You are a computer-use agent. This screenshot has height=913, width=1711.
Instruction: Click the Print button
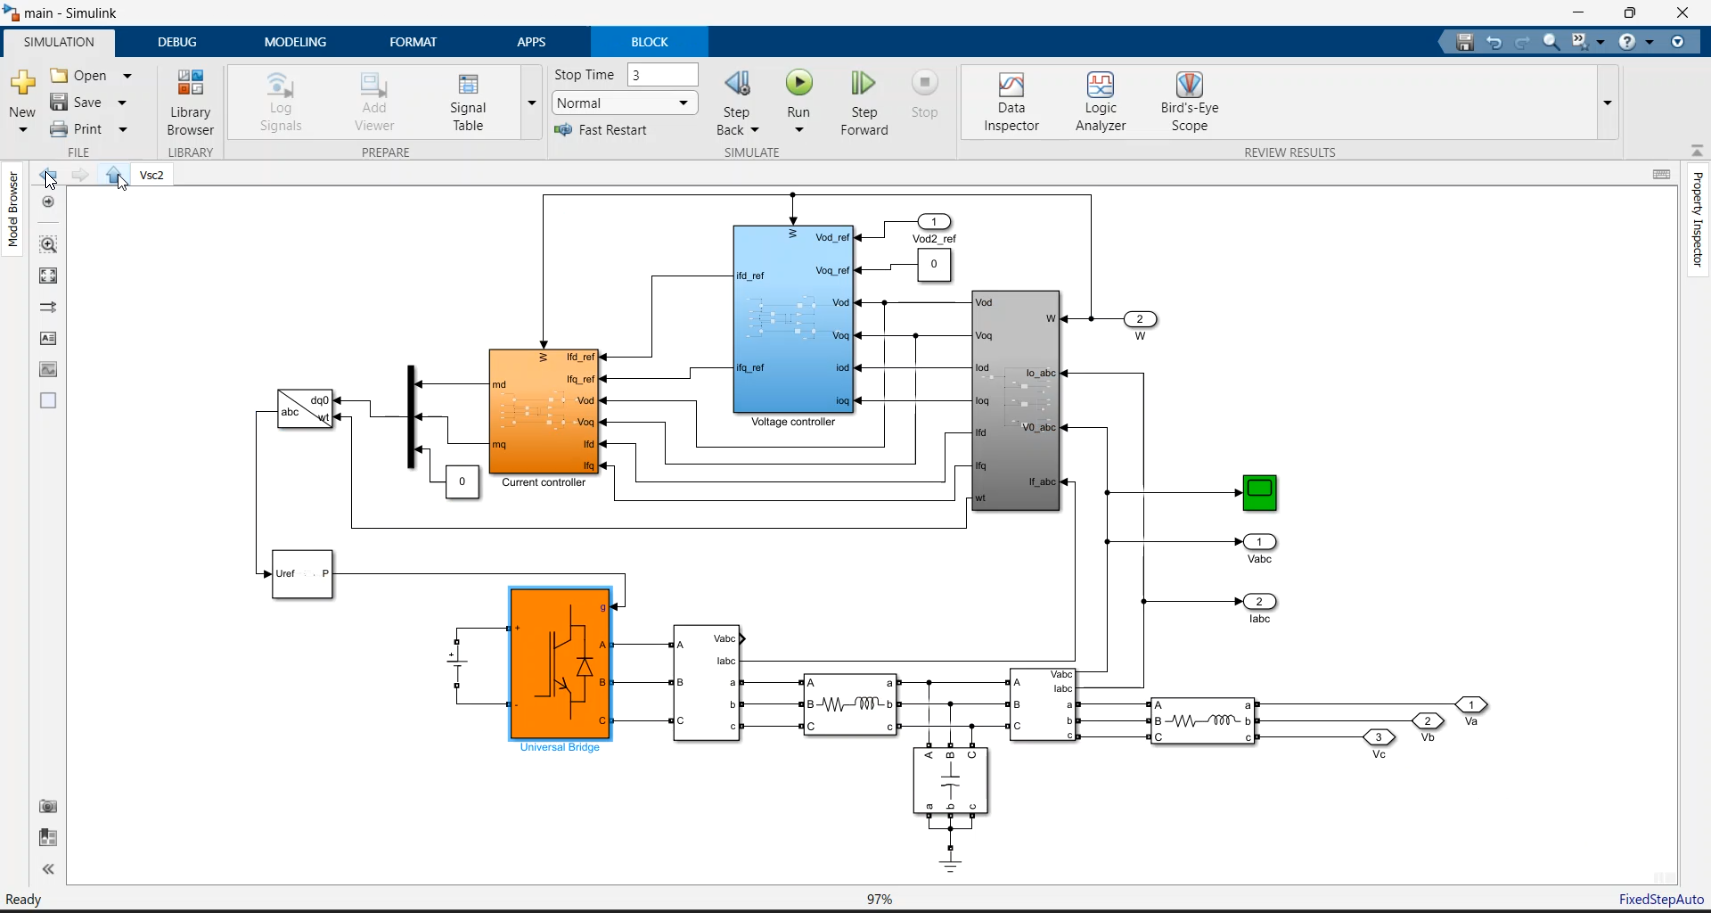pos(77,129)
